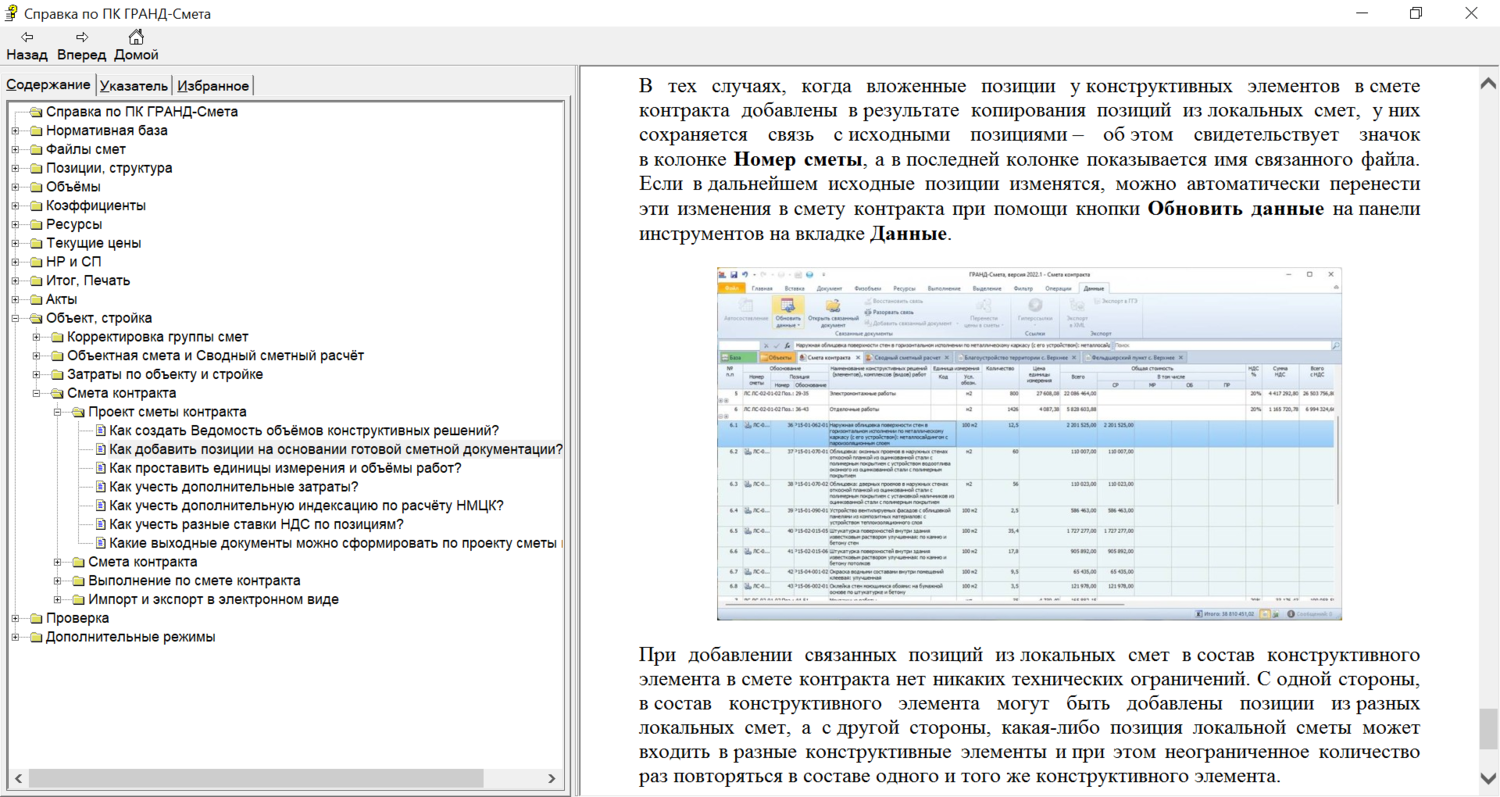
Task: Switch to the Указатель tab
Action: point(134,86)
